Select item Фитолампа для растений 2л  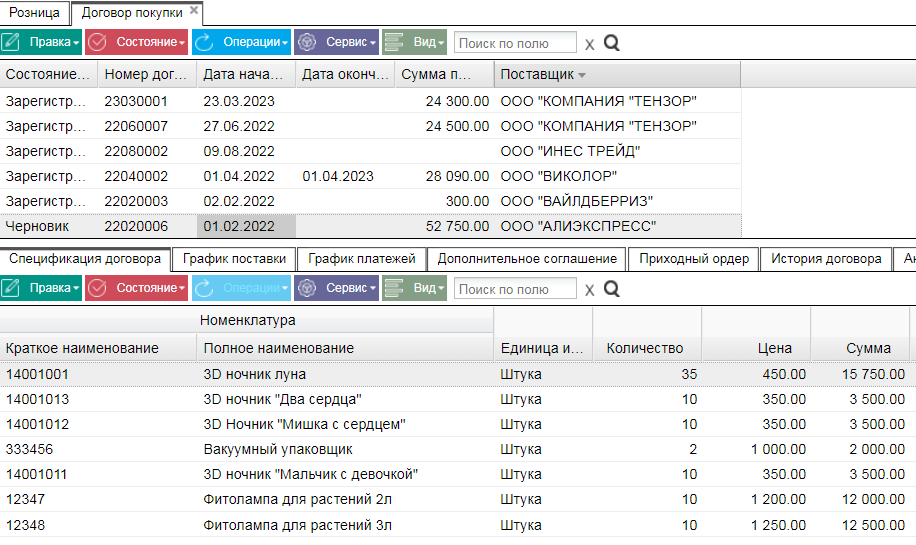point(297,500)
